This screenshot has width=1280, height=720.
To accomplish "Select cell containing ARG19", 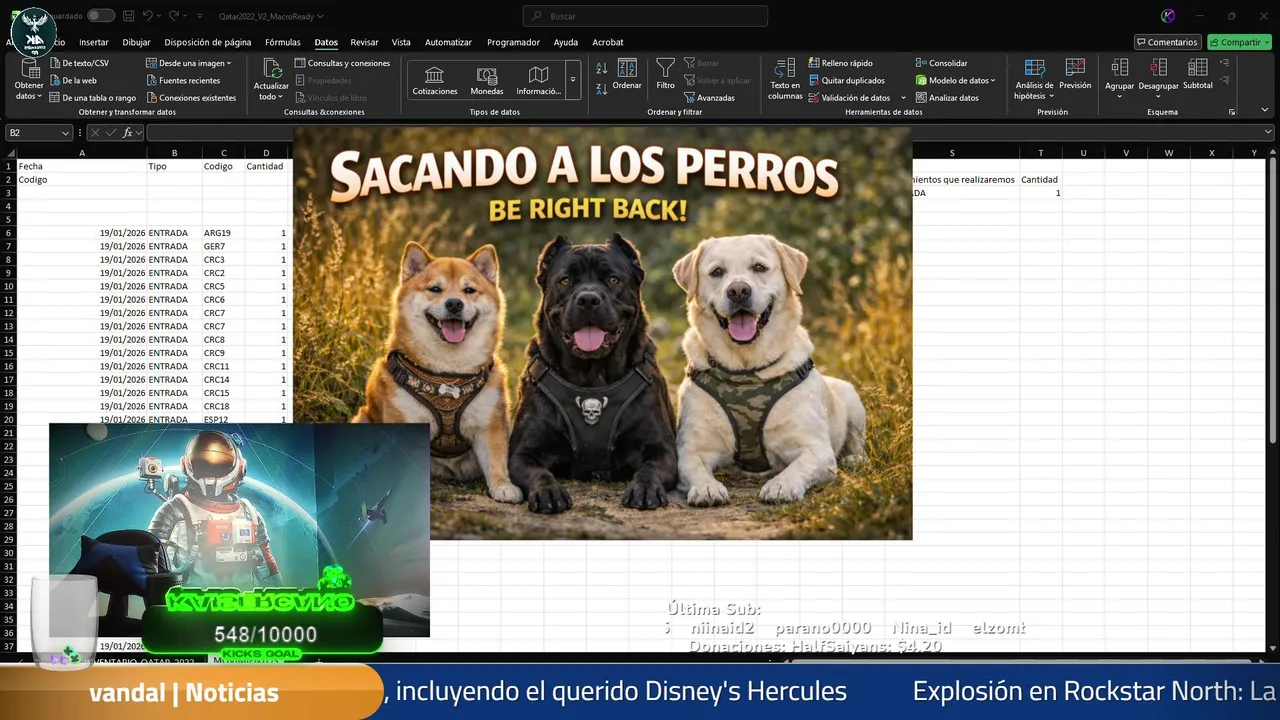I will (x=224, y=233).
